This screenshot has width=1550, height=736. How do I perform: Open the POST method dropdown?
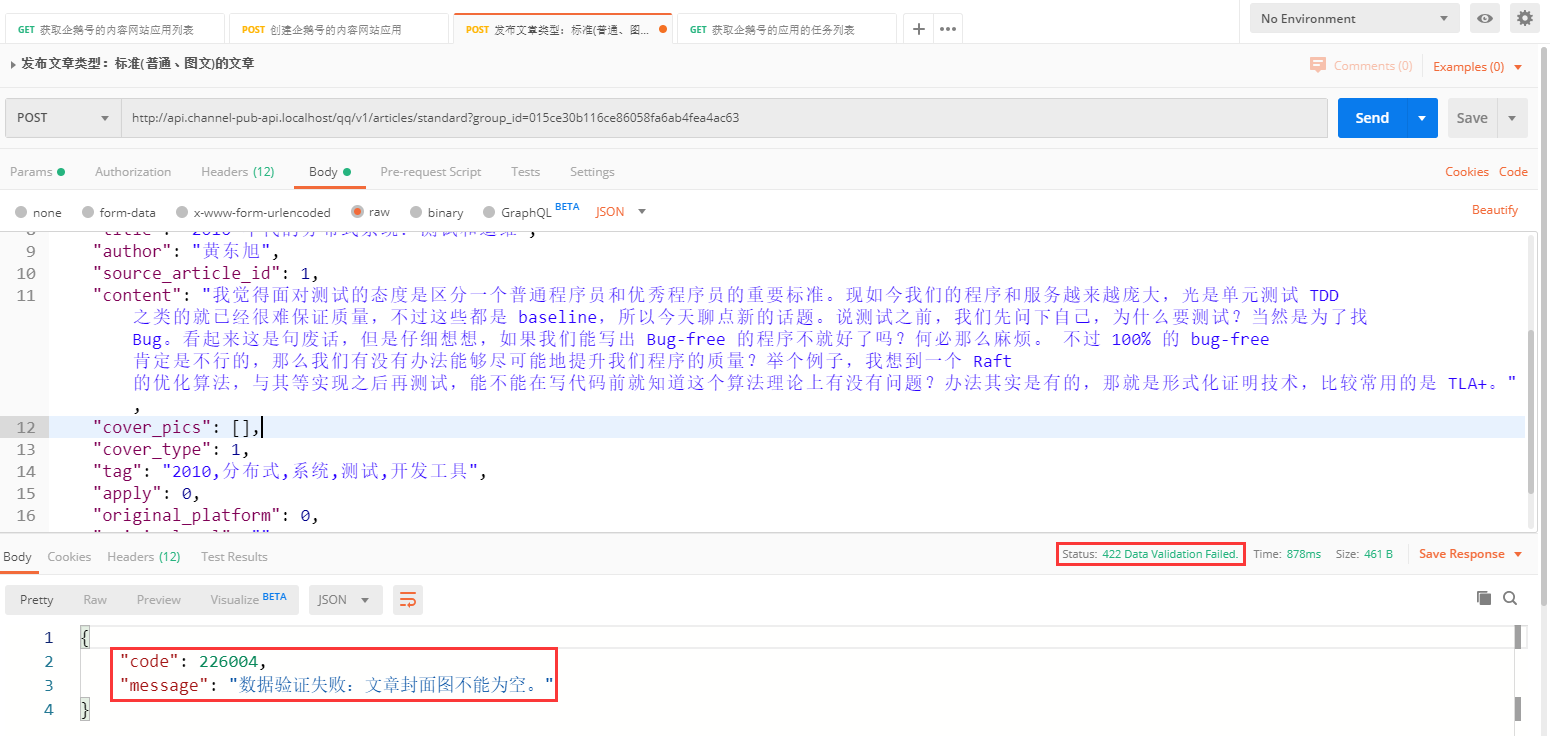tap(63, 118)
